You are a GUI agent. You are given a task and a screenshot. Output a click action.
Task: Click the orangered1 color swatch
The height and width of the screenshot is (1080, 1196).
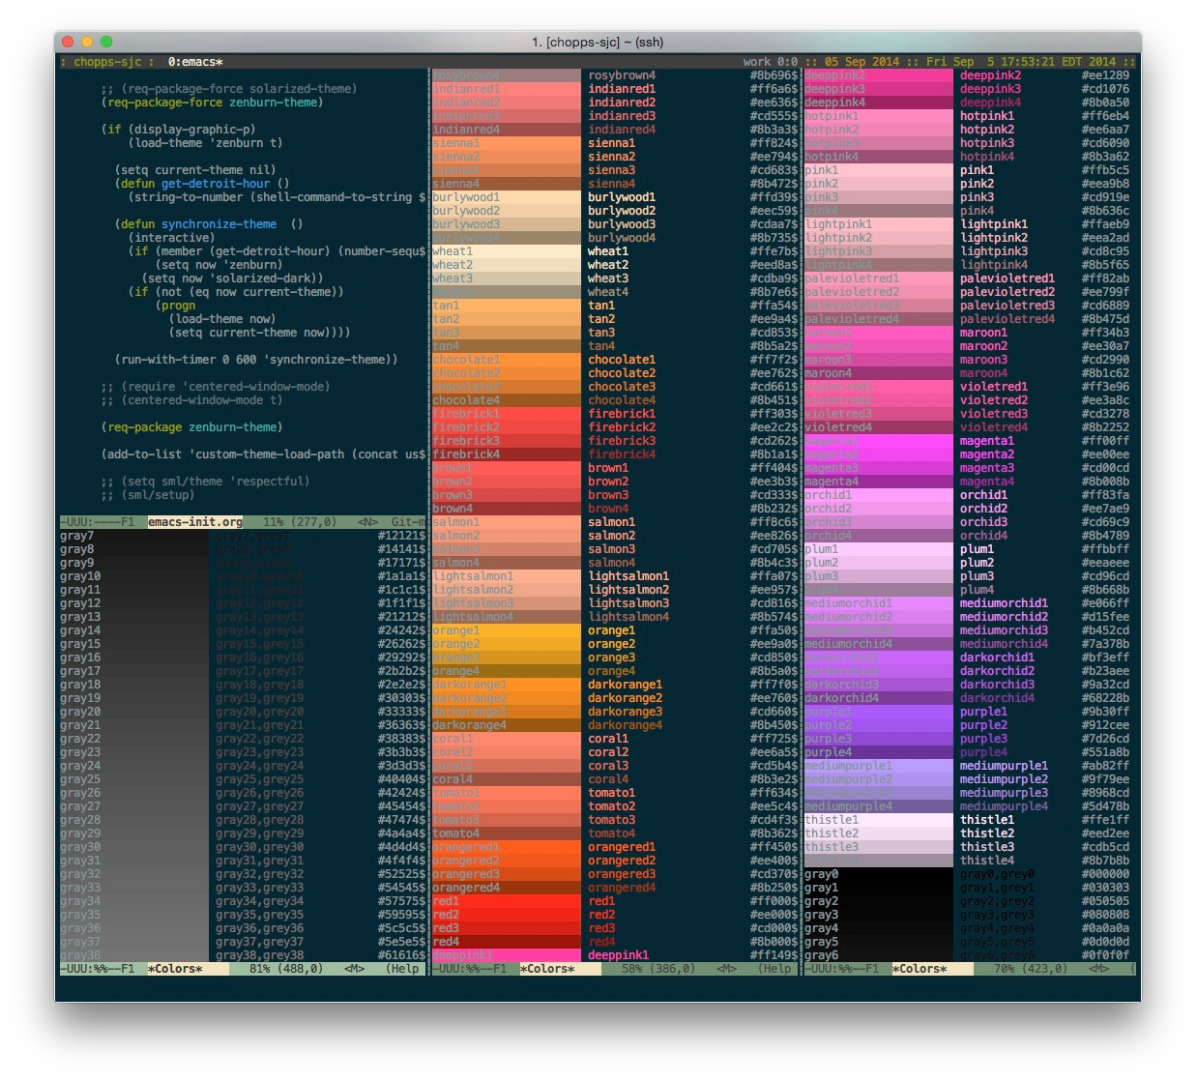pyautogui.click(x=506, y=847)
